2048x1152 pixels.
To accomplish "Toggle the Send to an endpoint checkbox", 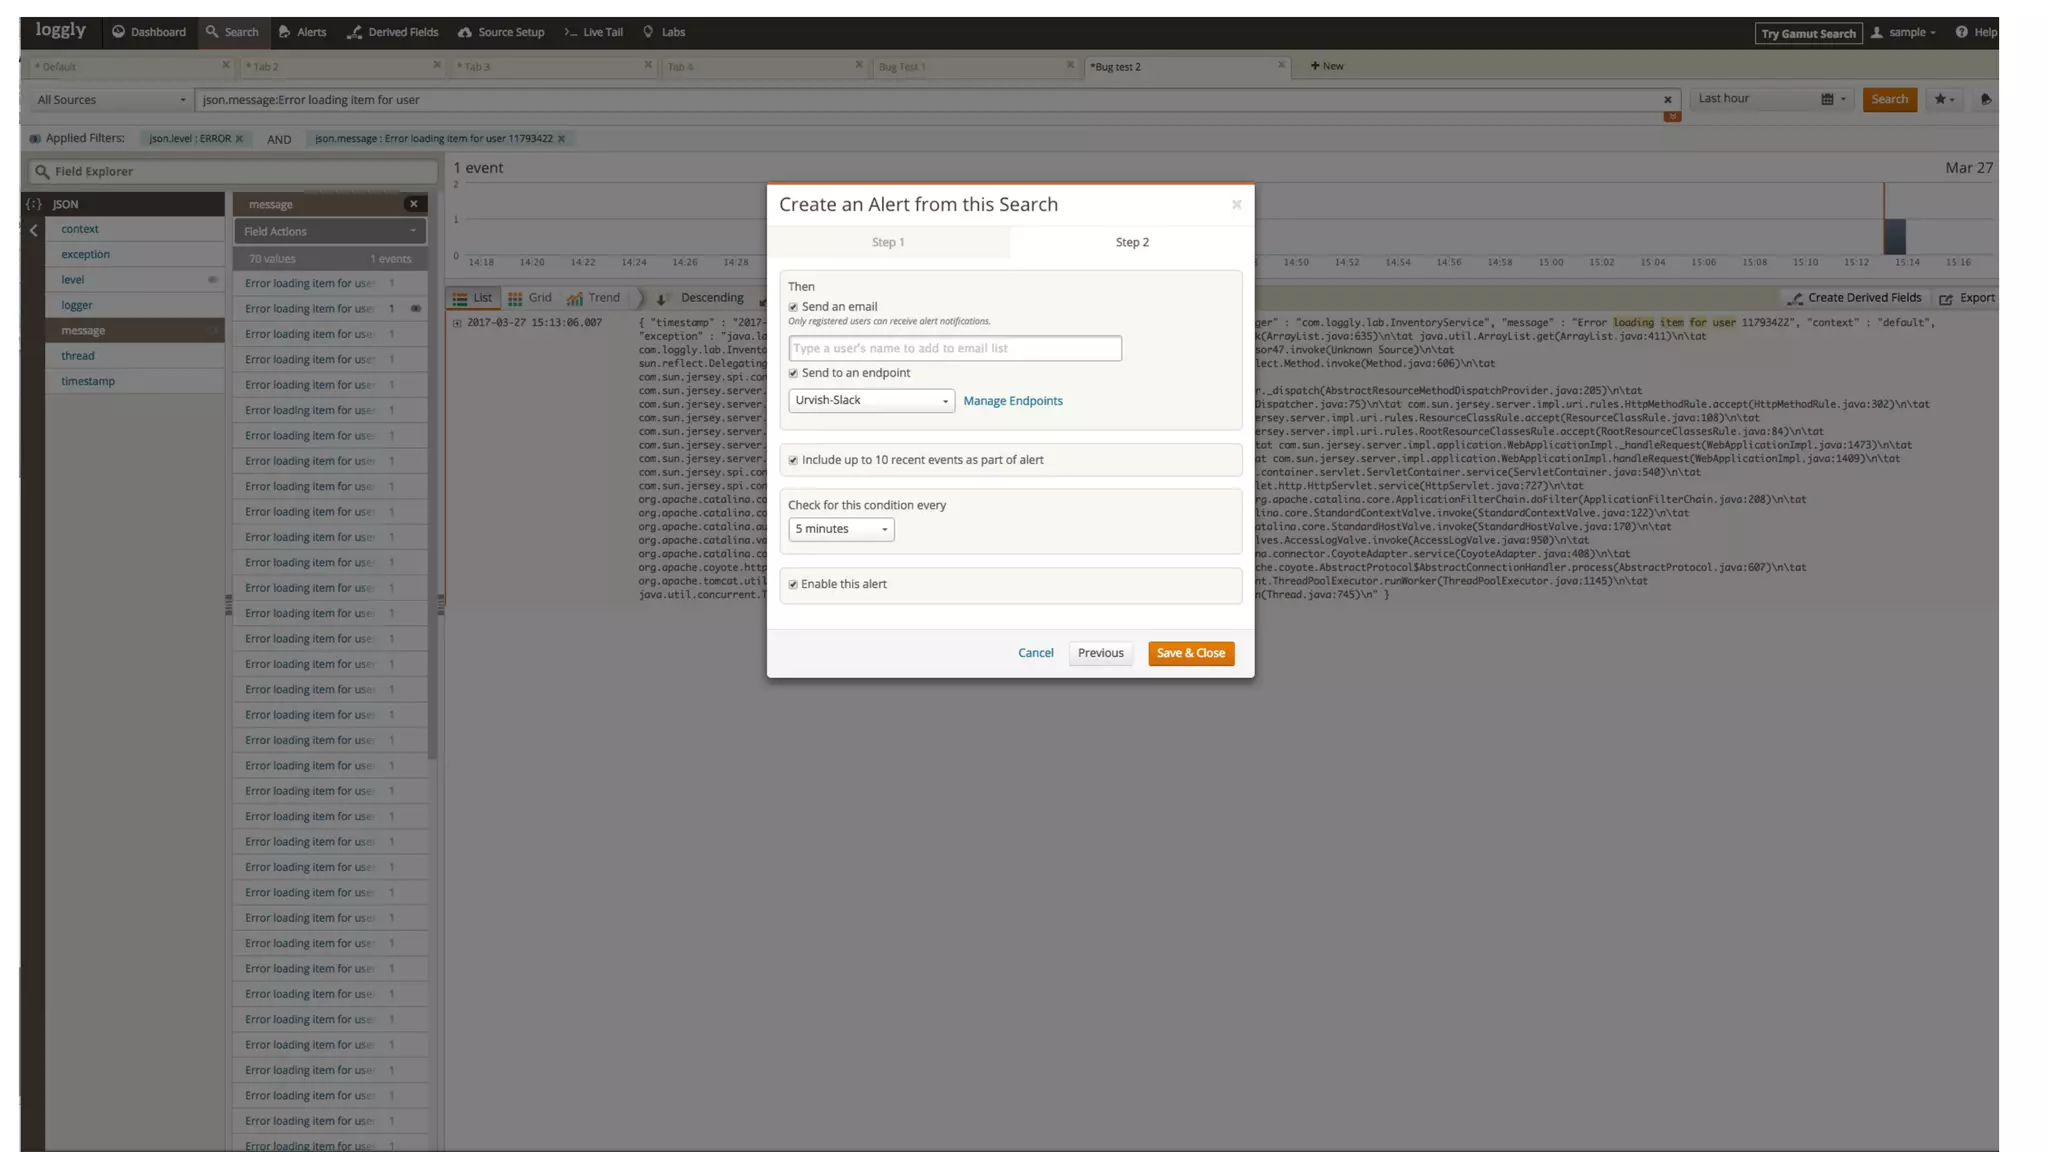I will coord(793,373).
